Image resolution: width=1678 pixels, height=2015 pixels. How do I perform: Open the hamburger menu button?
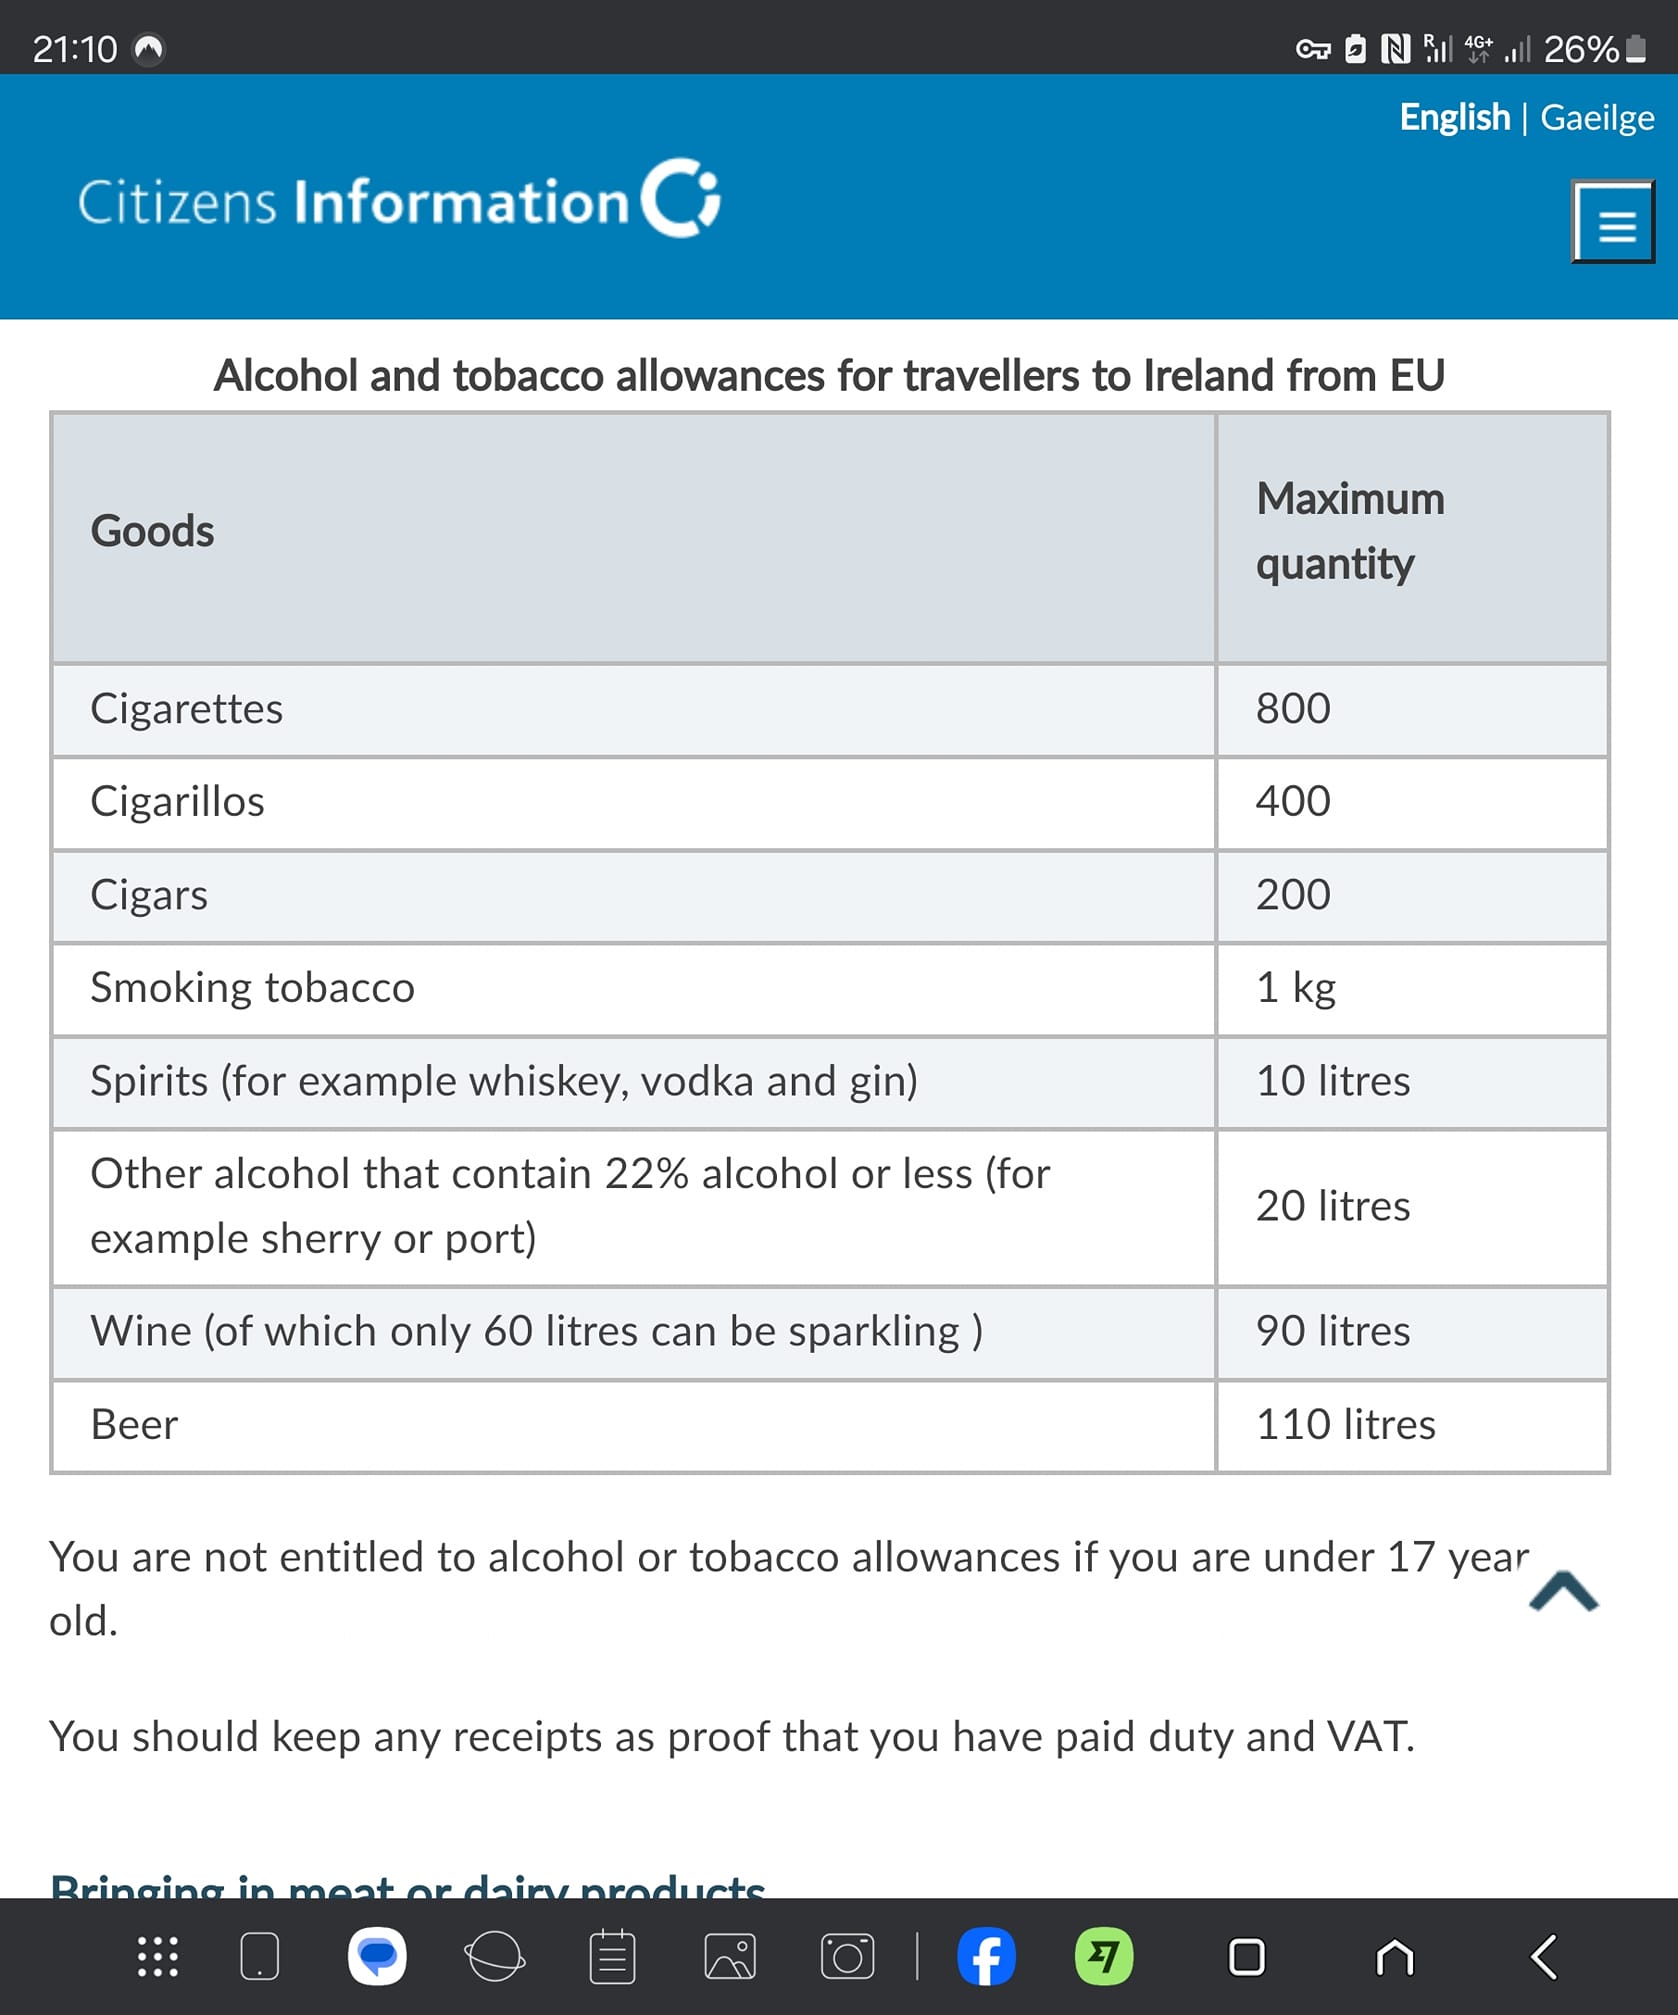(x=1613, y=222)
